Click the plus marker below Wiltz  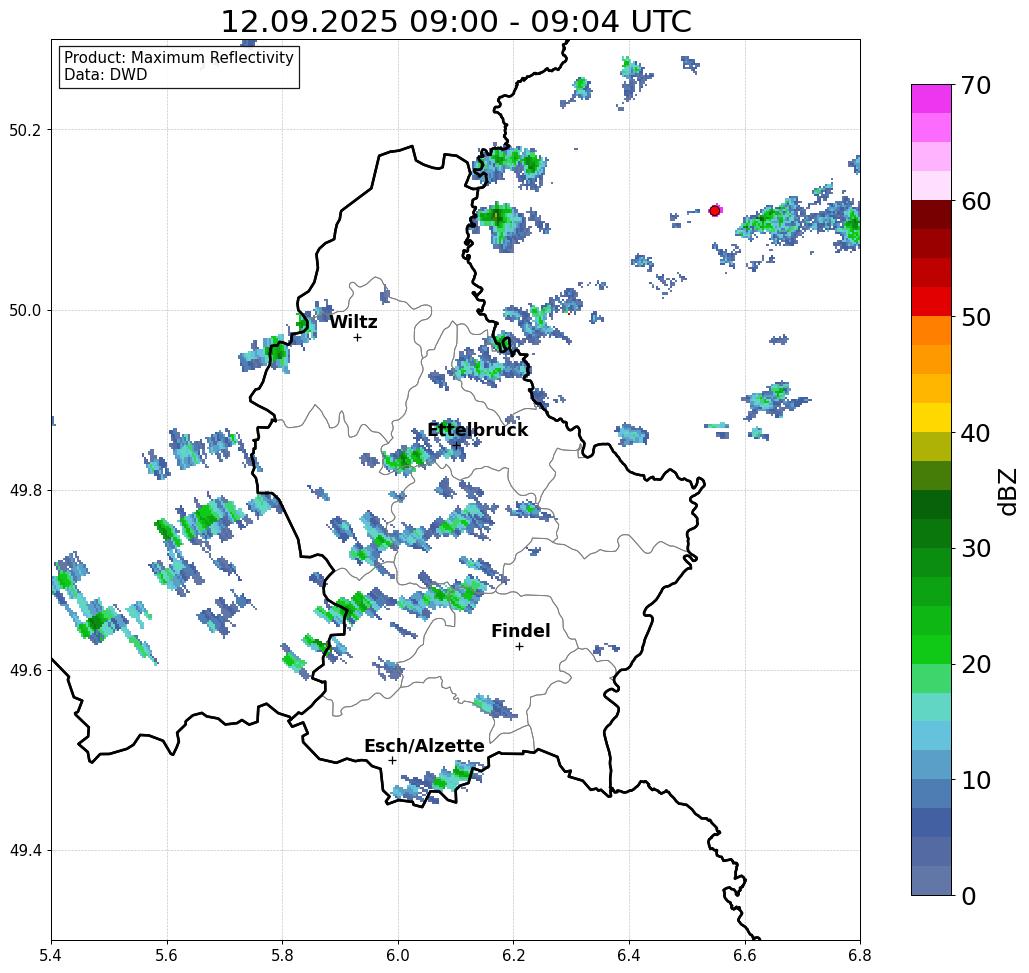tap(358, 337)
